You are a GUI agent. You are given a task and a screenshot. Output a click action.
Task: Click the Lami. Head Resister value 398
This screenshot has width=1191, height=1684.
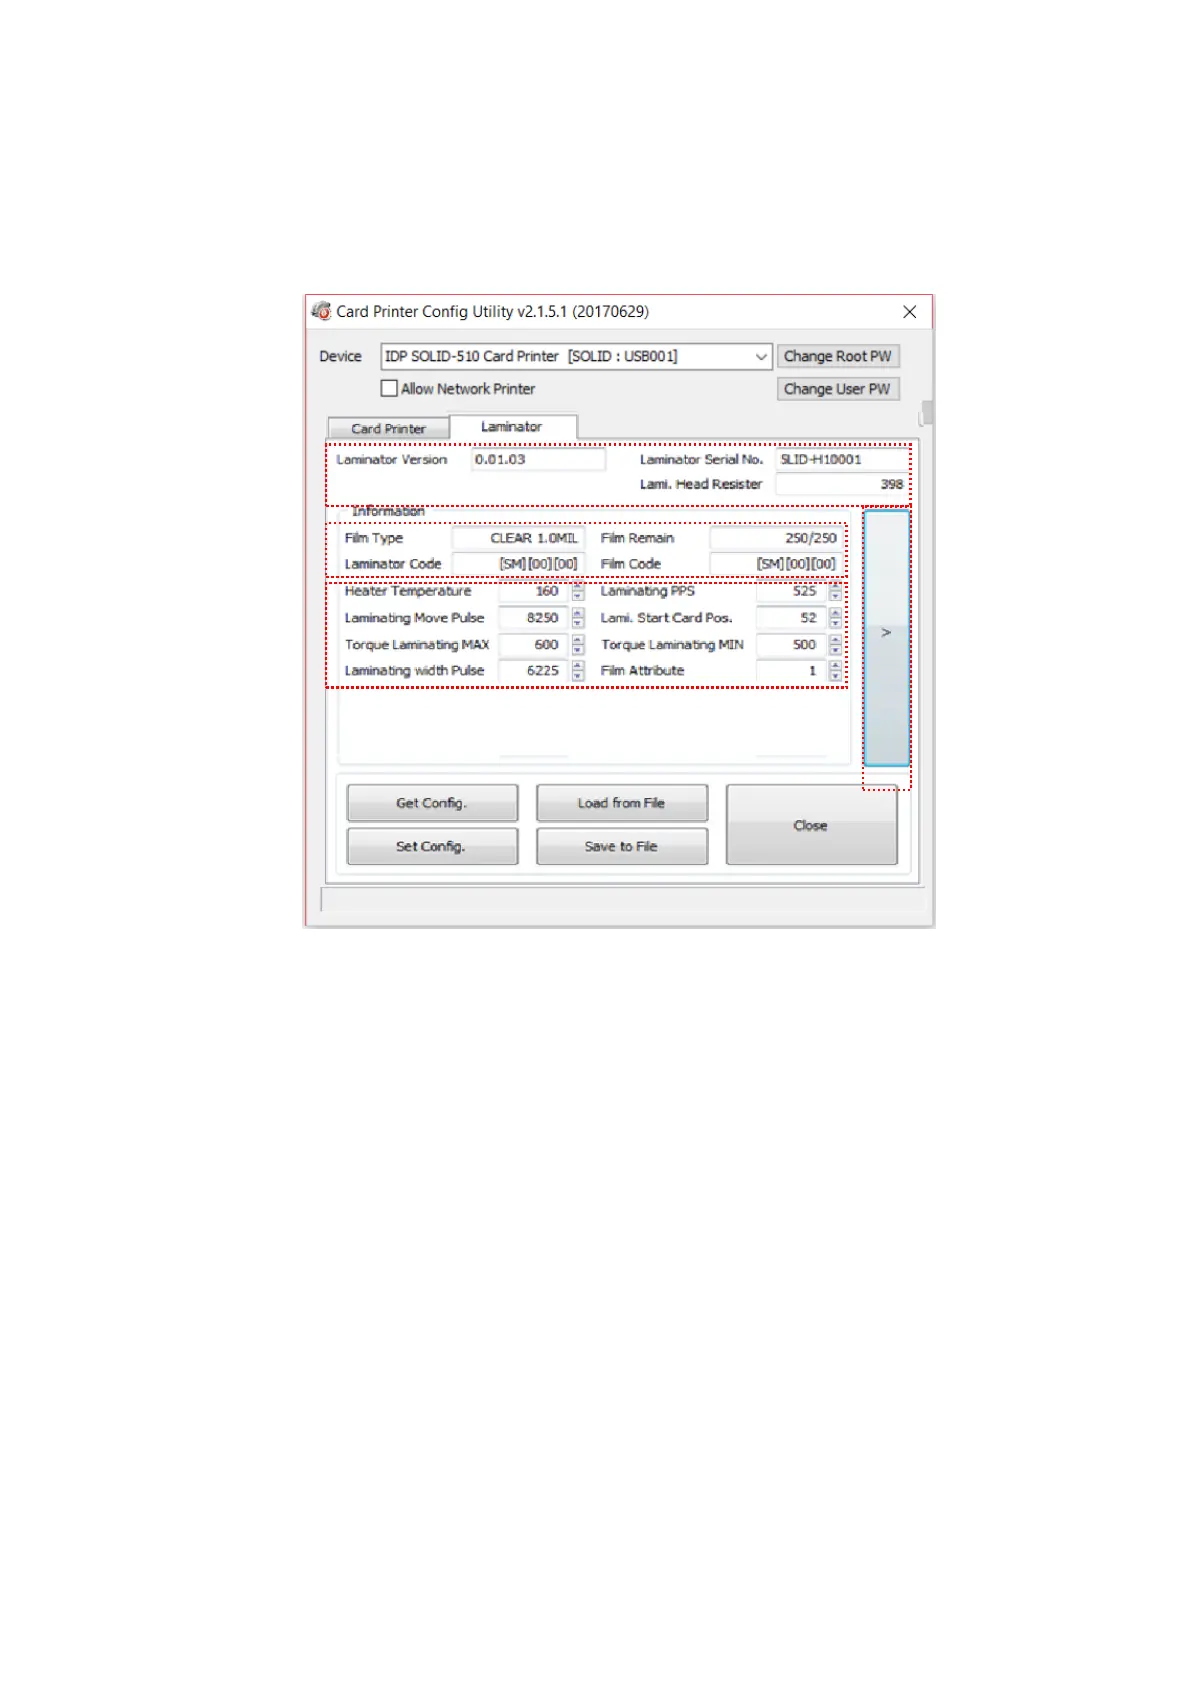coord(842,484)
